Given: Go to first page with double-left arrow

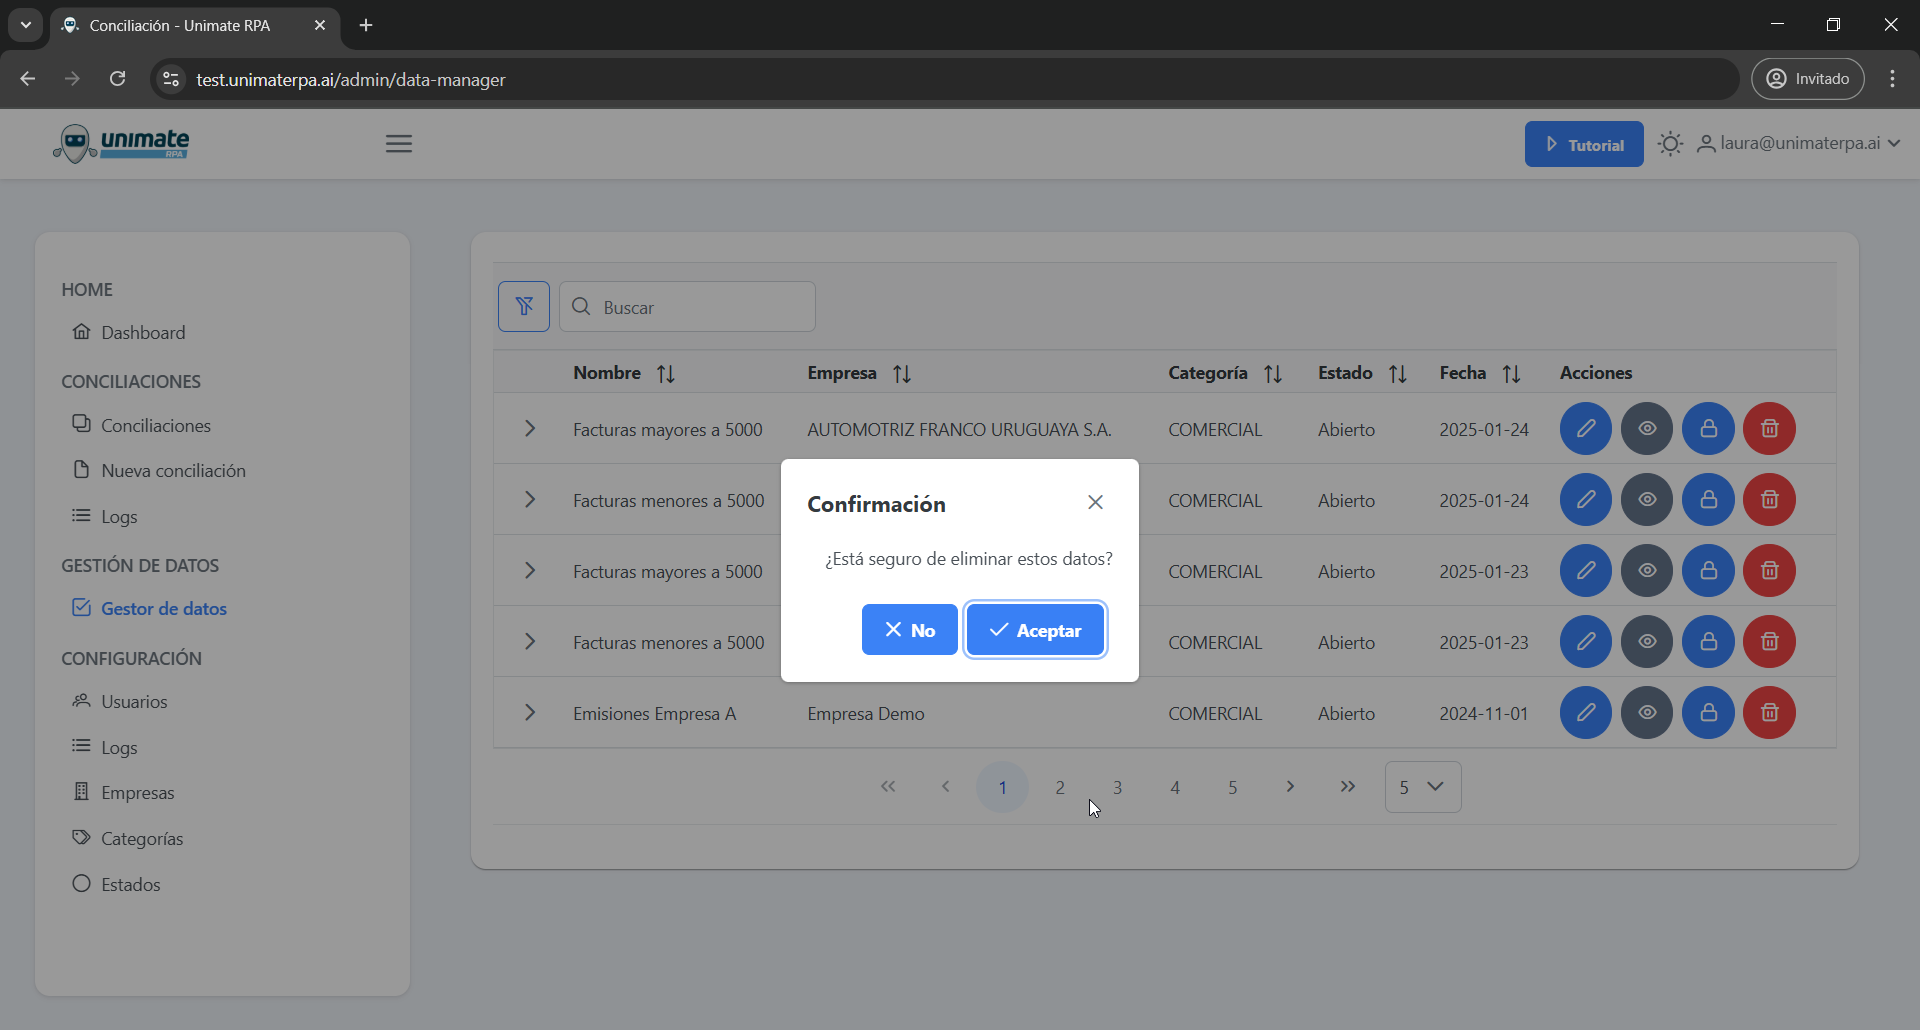Looking at the screenshot, I should [888, 787].
